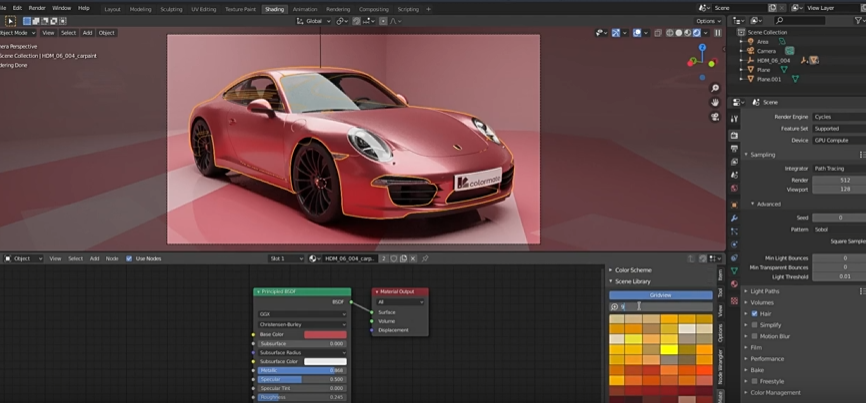
Task: Click the zoom magnifier viewport gizmo
Action: (x=715, y=88)
